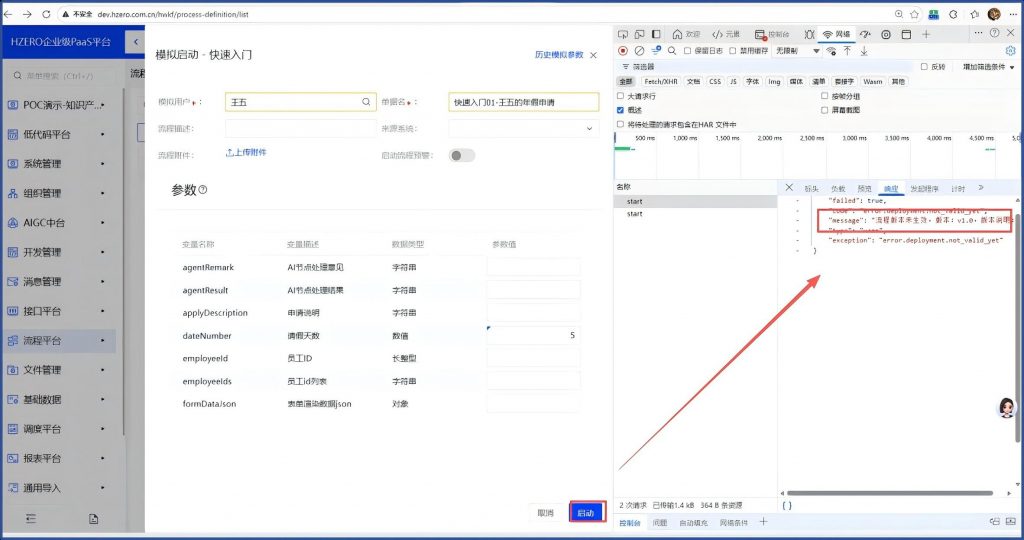
Task: Click the export HAR download arrow icon
Action: [x=864, y=51]
